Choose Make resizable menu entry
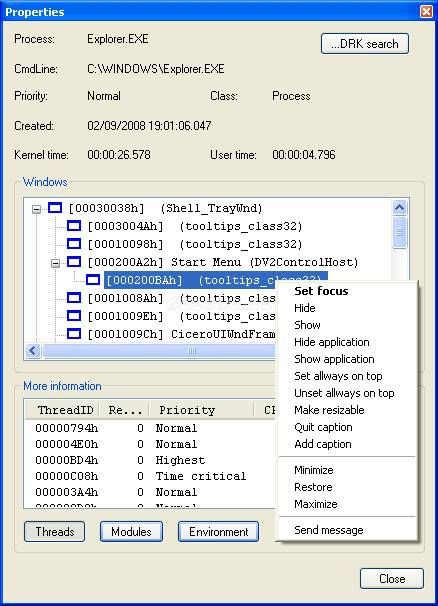Screen dimensions: 438x606 pos(329,410)
